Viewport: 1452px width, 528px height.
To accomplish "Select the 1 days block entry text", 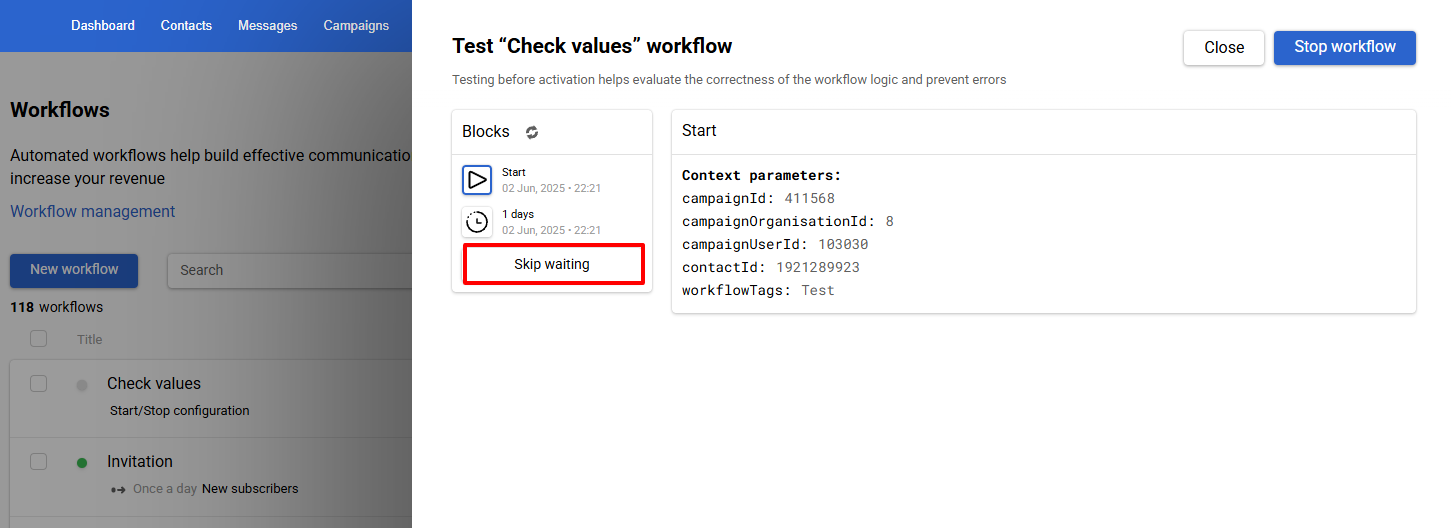I will [518, 214].
